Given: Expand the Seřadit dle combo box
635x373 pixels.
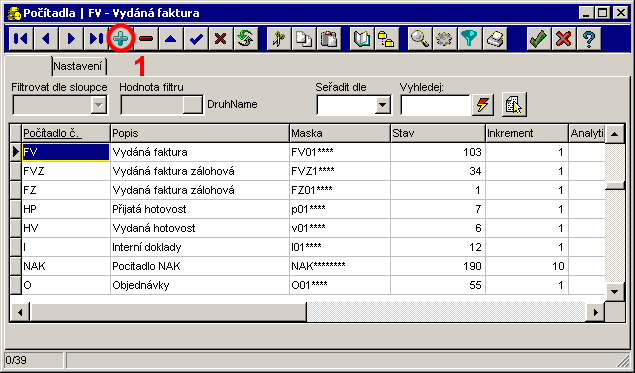Looking at the screenshot, I should (x=382, y=105).
